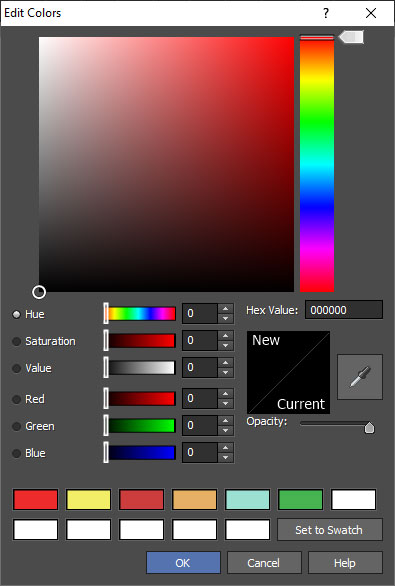Open the help question mark in title bar
Screen dimensions: 395x586
[x=326, y=13]
